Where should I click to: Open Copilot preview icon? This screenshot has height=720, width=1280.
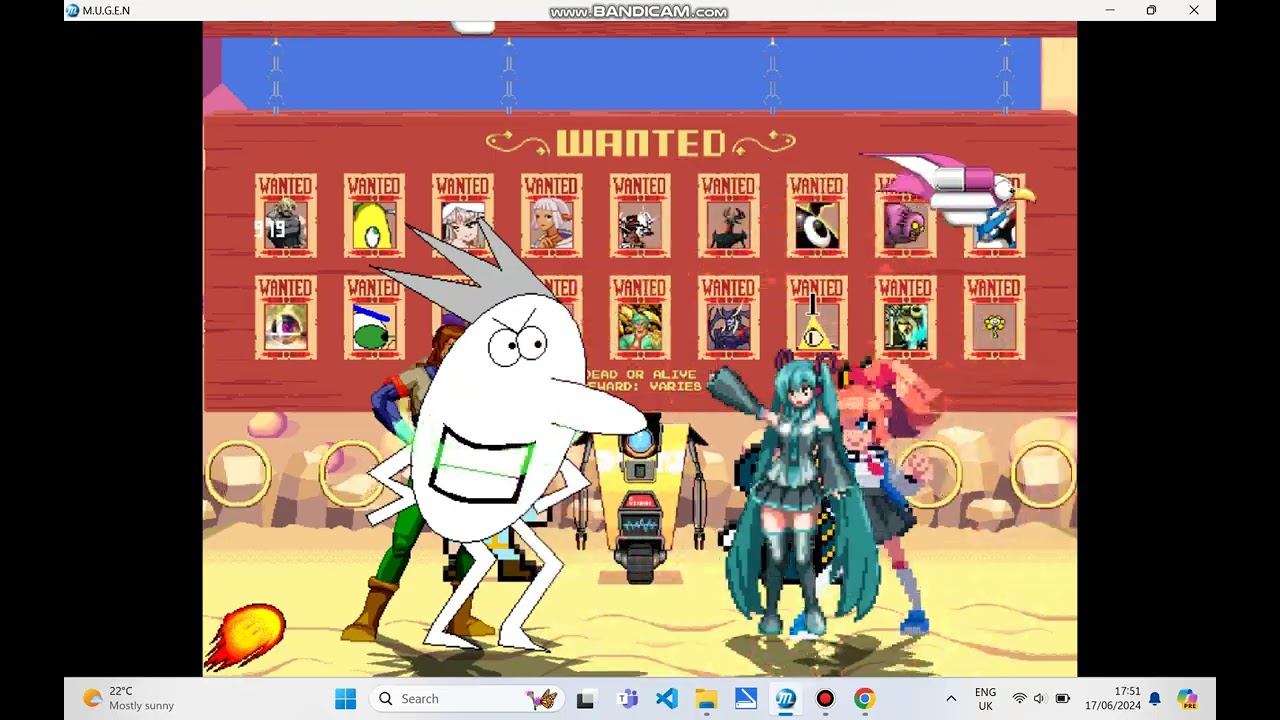[1187, 699]
